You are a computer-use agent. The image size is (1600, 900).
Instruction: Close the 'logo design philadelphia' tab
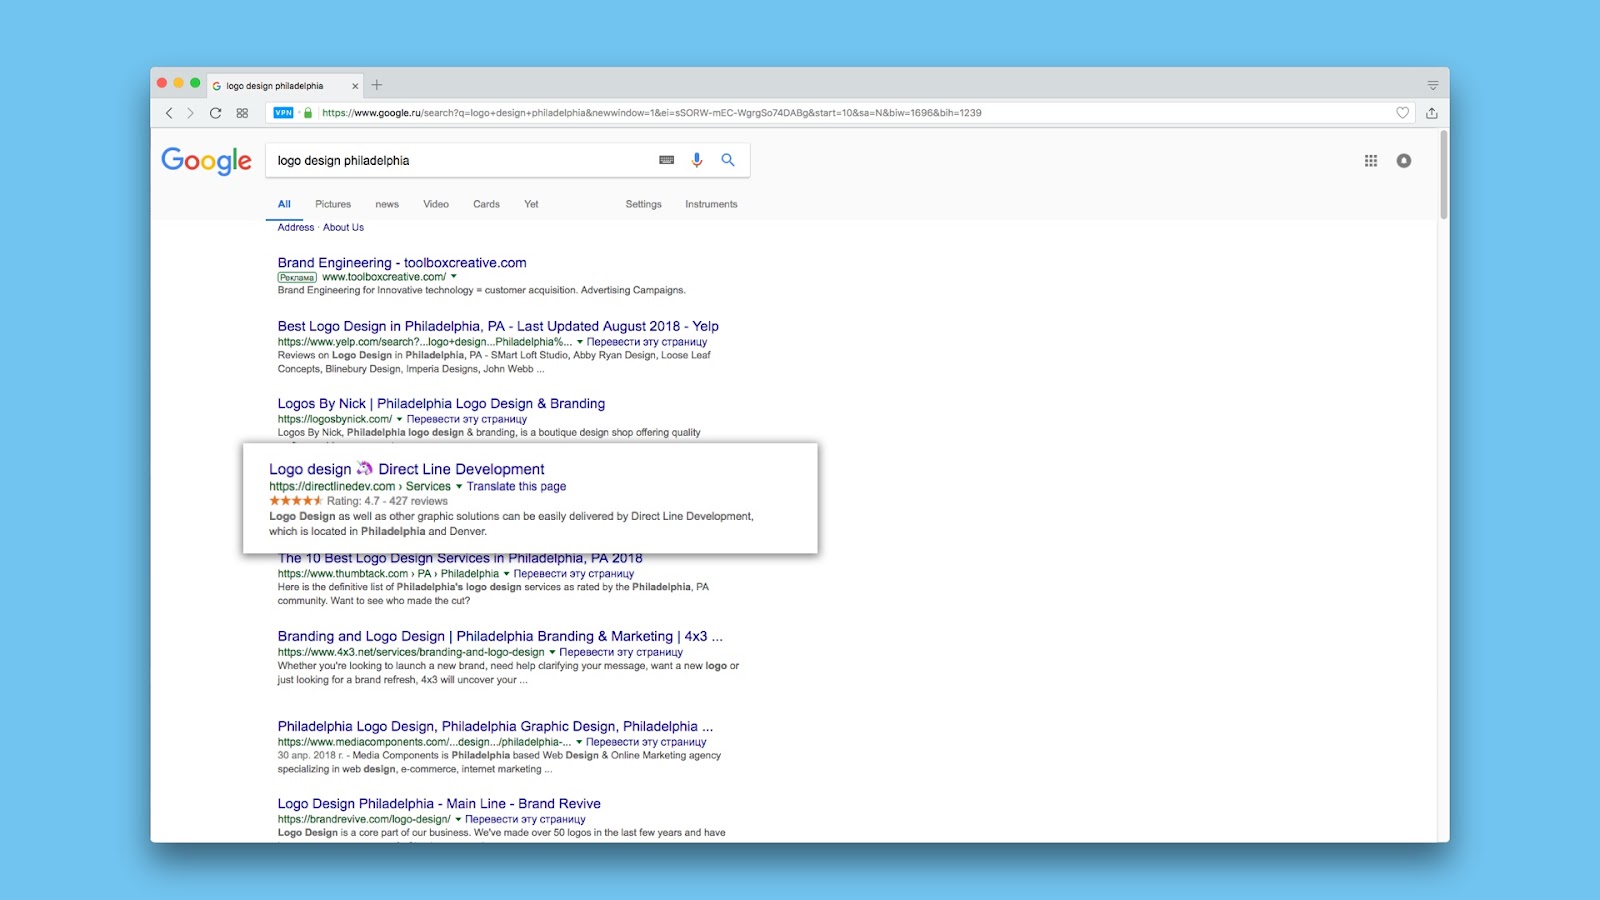pos(355,86)
